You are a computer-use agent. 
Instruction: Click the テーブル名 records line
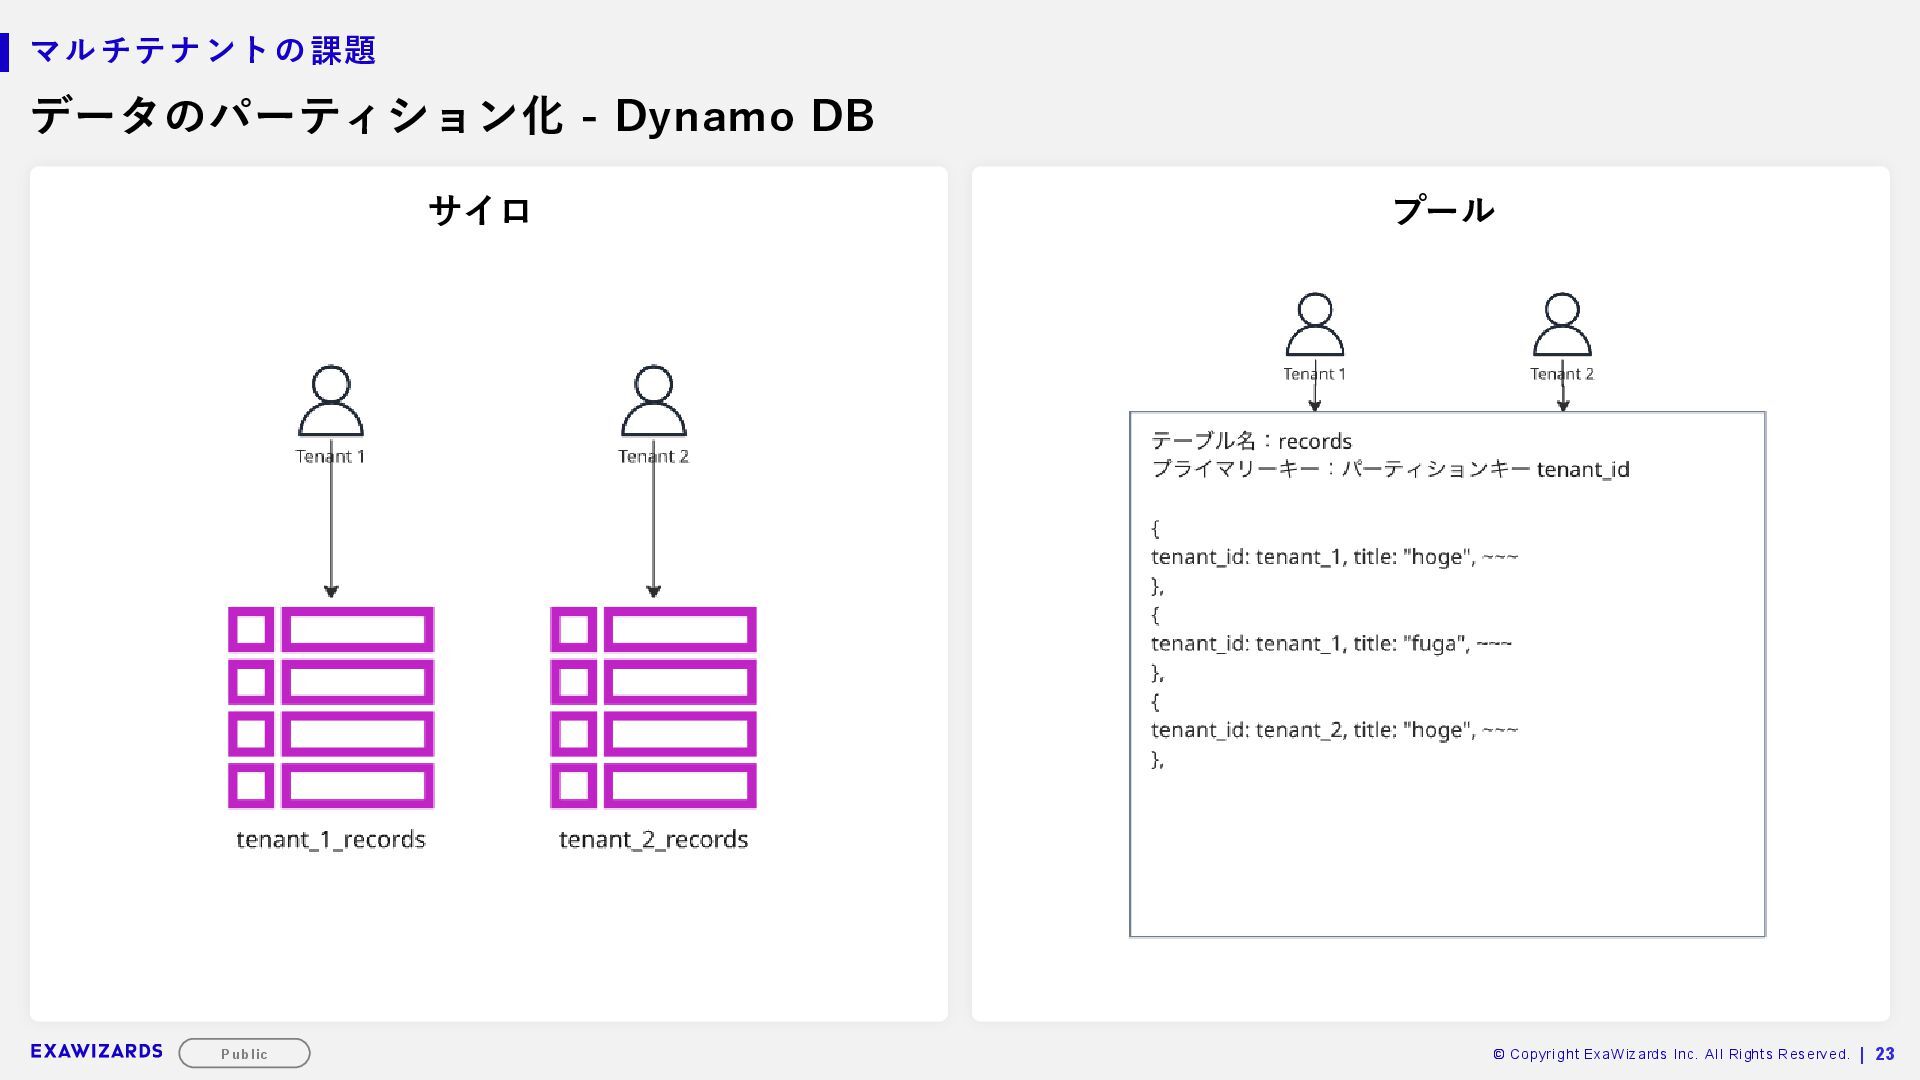coord(1251,441)
